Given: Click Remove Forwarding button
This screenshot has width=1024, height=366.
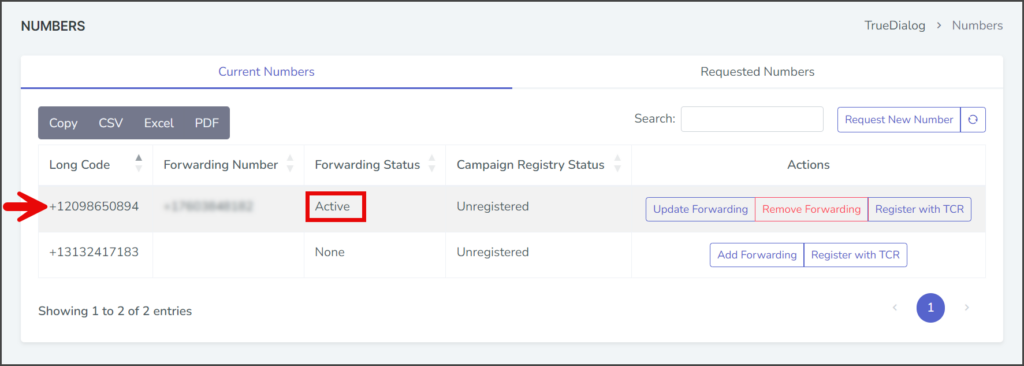Looking at the screenshot, I should click(811, 209).
